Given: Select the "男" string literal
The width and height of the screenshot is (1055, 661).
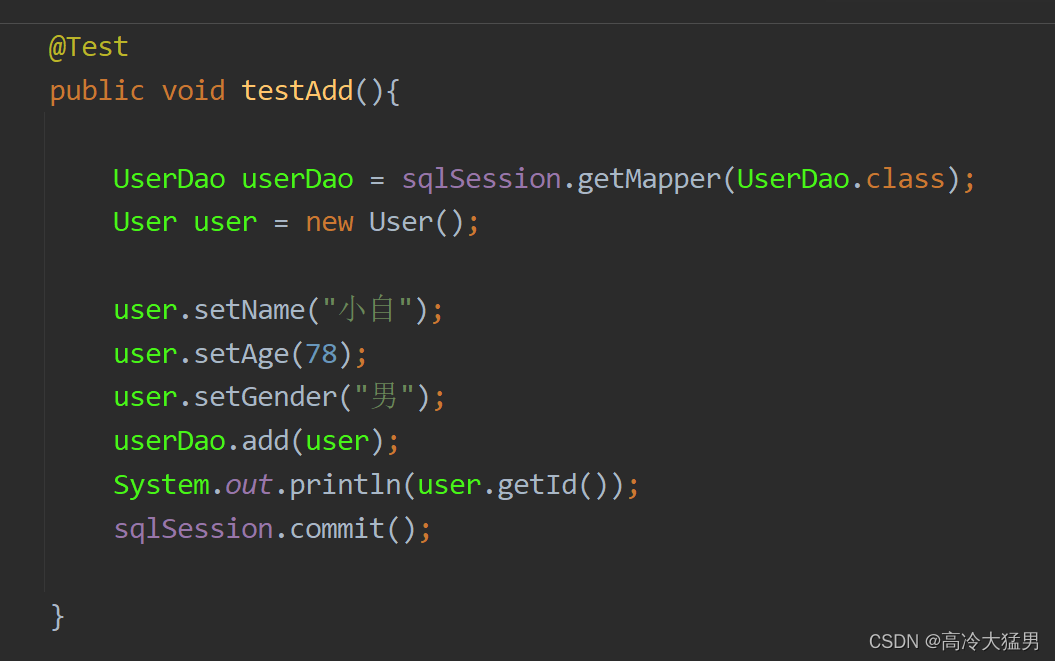Looking at the screenshot, I should tap(384, 396).
